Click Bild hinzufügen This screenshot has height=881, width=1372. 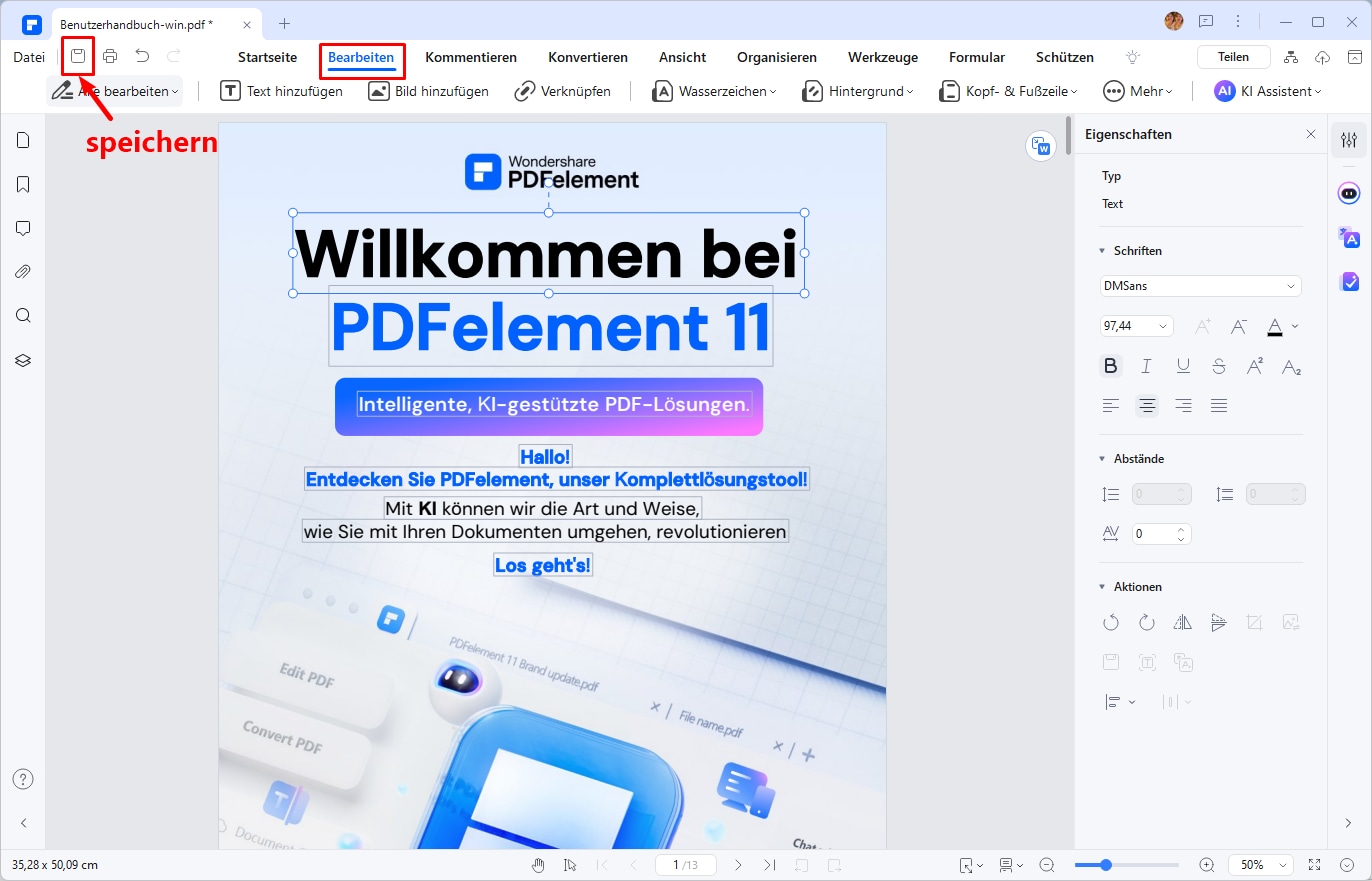[x=429, y=91]
